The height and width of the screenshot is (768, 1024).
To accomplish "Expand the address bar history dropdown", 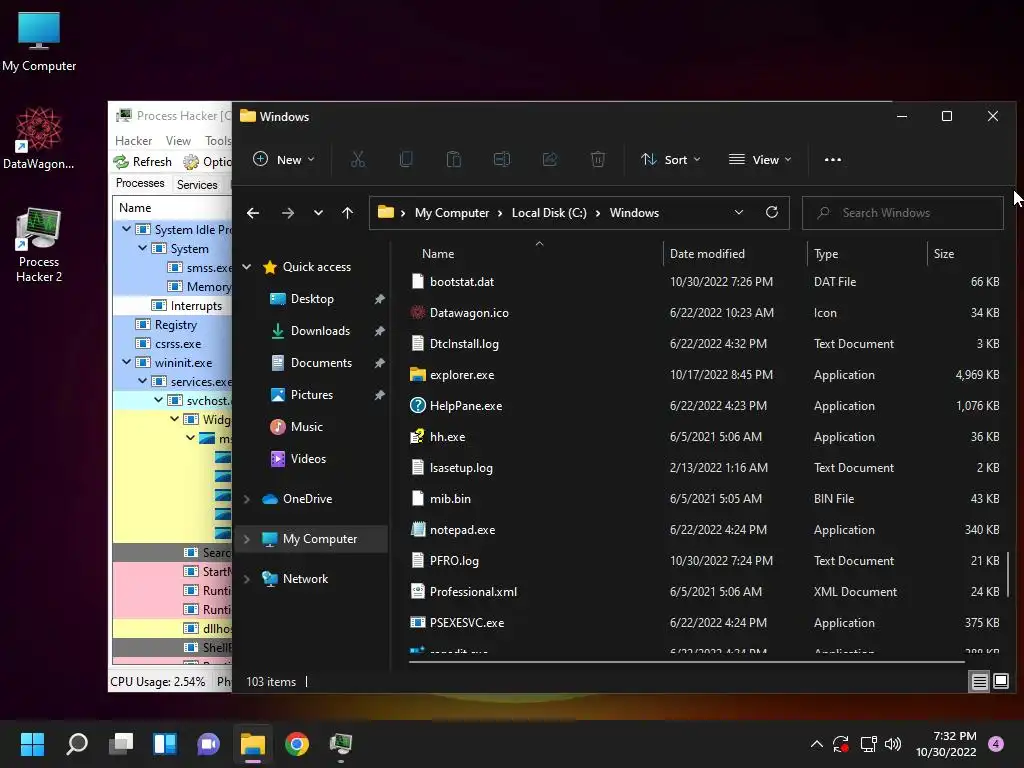I will 739,212.
